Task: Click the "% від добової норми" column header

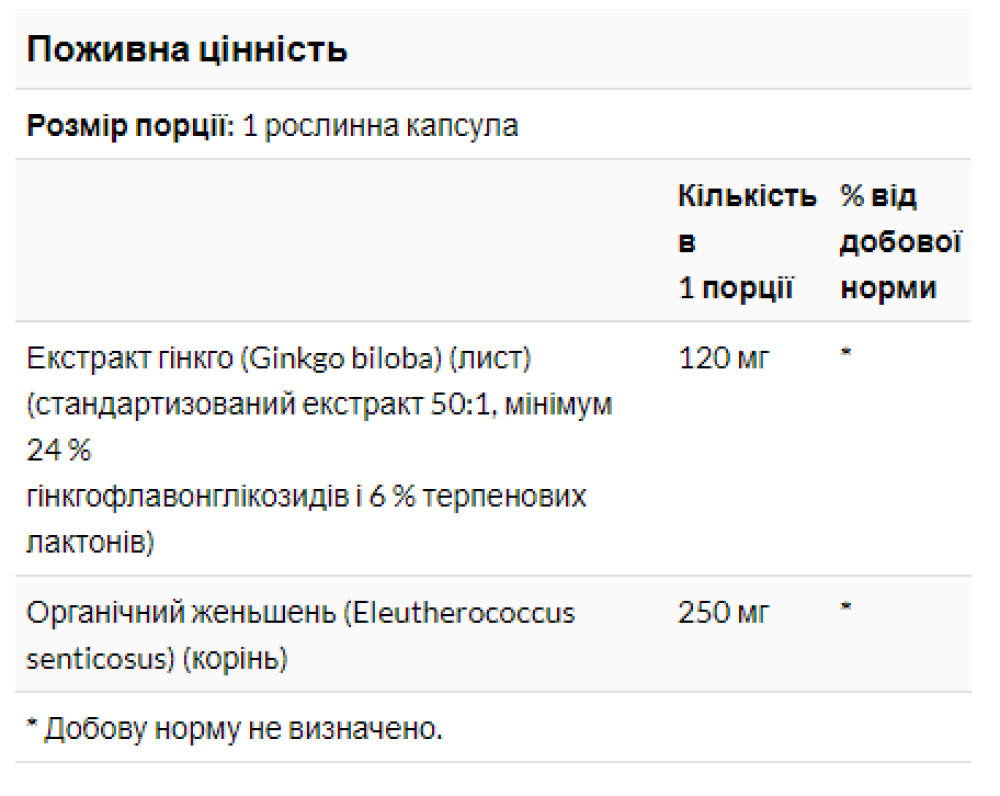Action: click(900, 242)
